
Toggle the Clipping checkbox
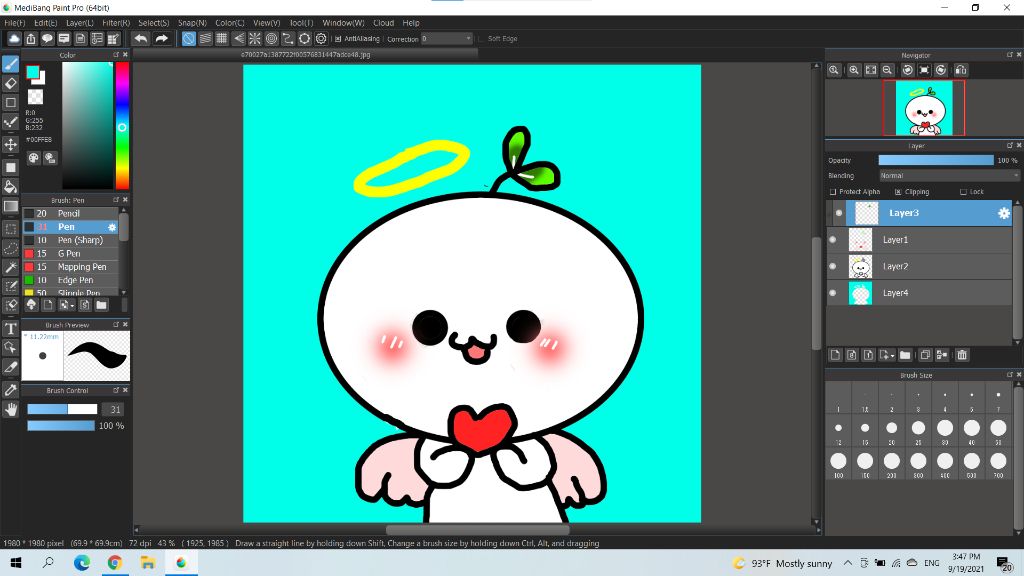[898, 192]
